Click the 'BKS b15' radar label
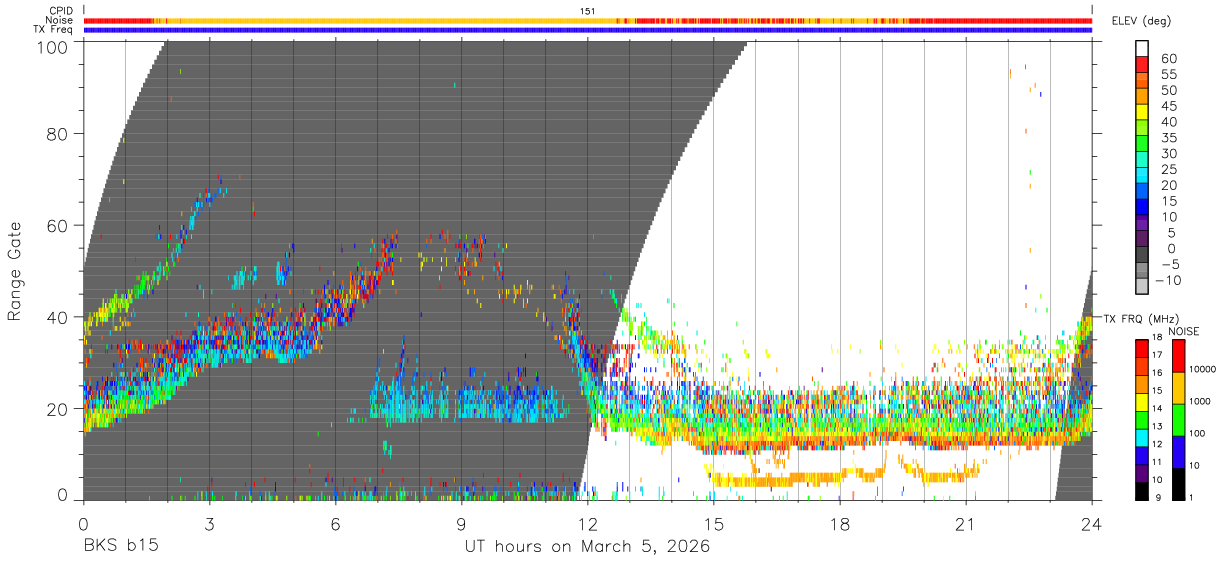 click(x=121, y=547)
